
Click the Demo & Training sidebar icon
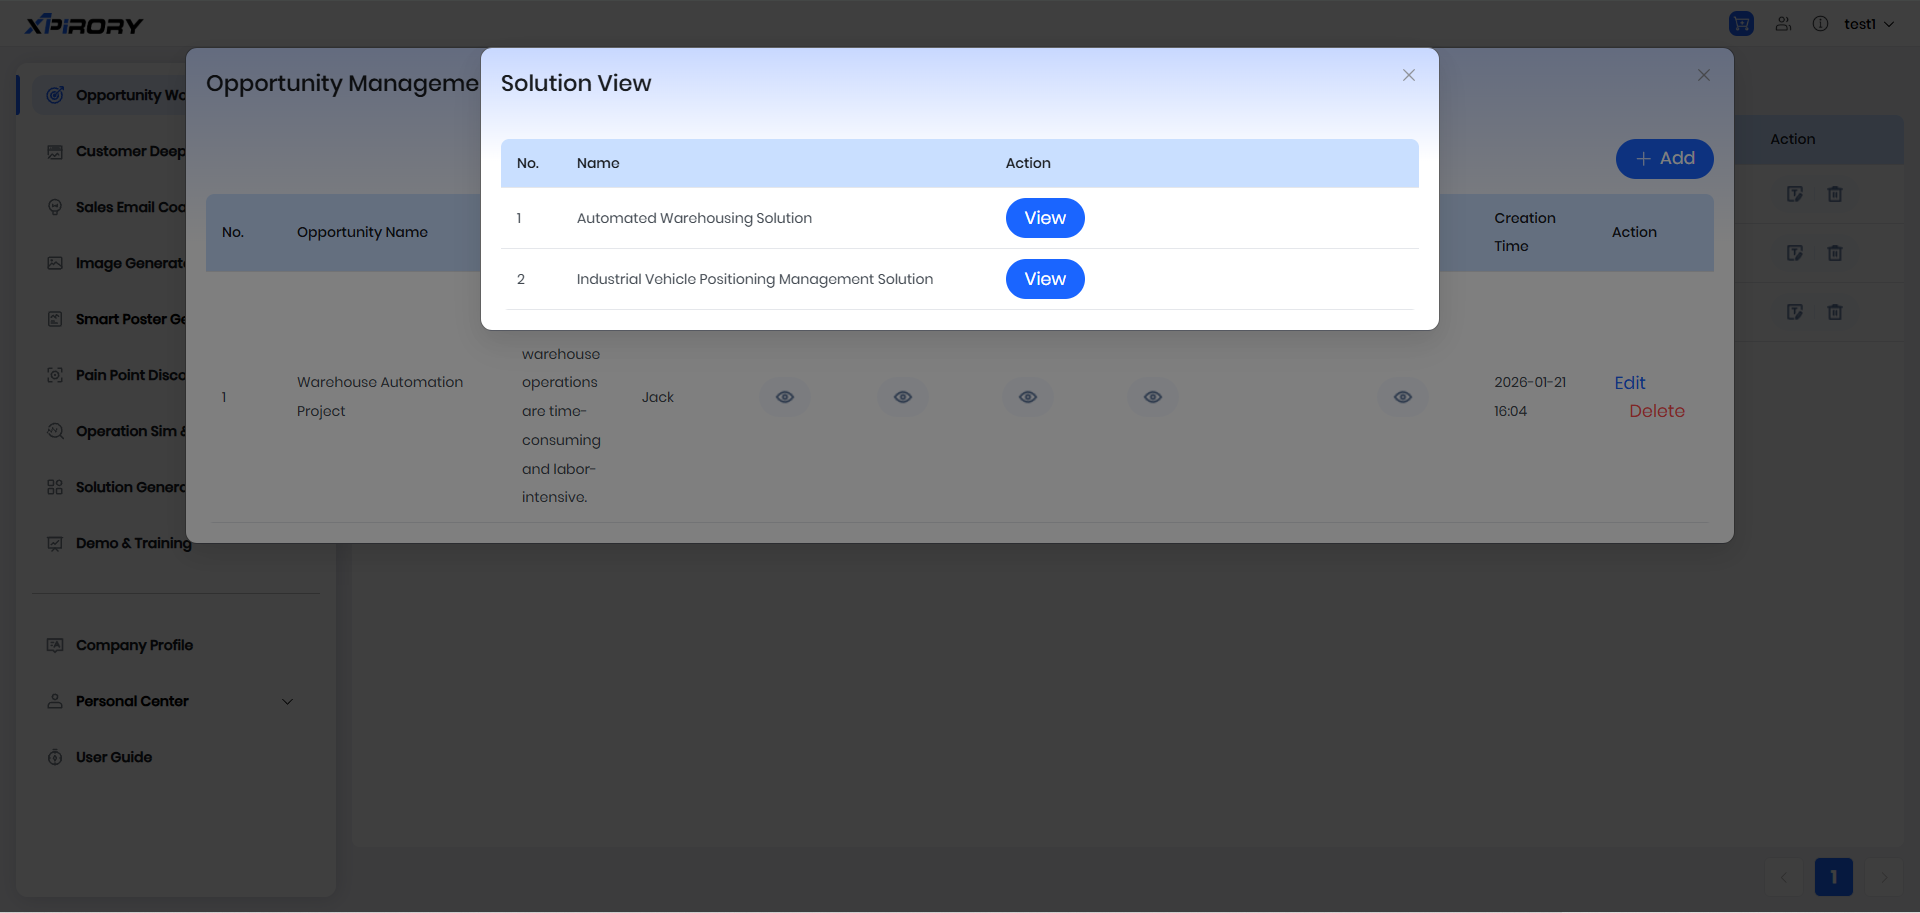pos(55,543)
